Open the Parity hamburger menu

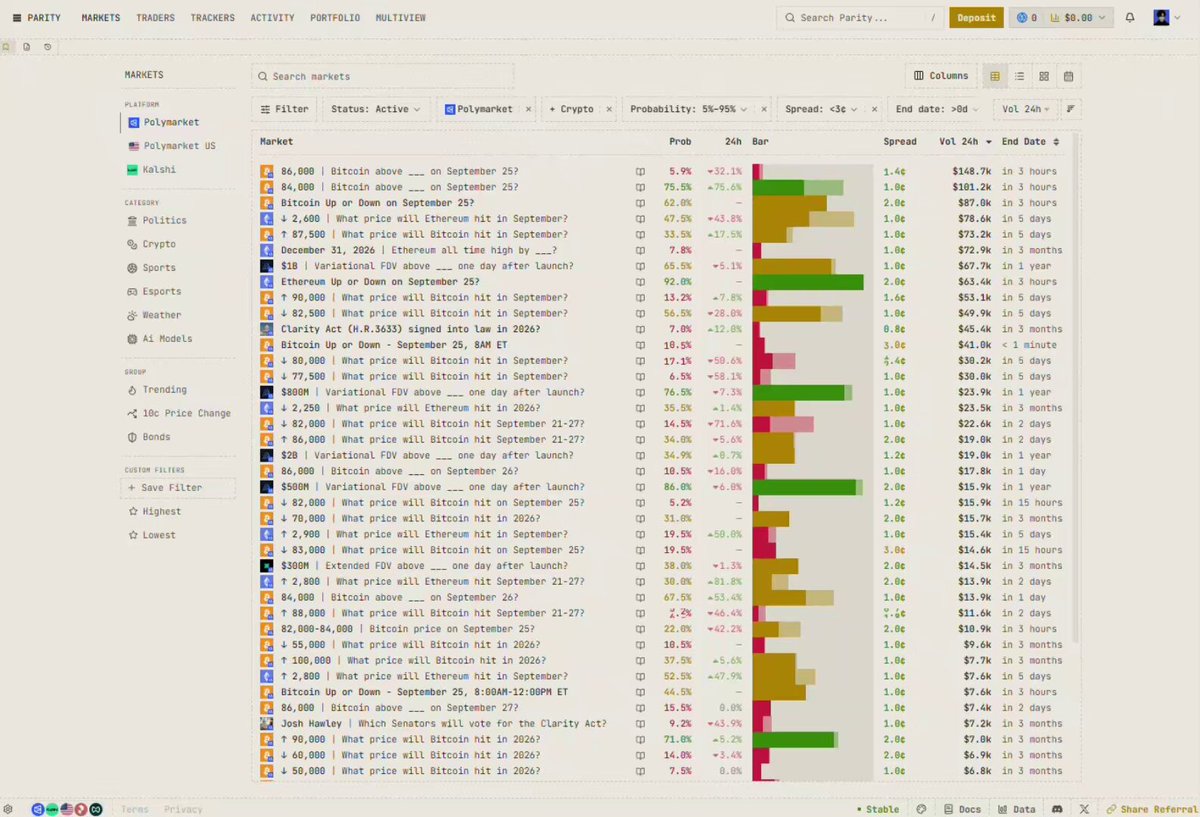tap(17, 18)
